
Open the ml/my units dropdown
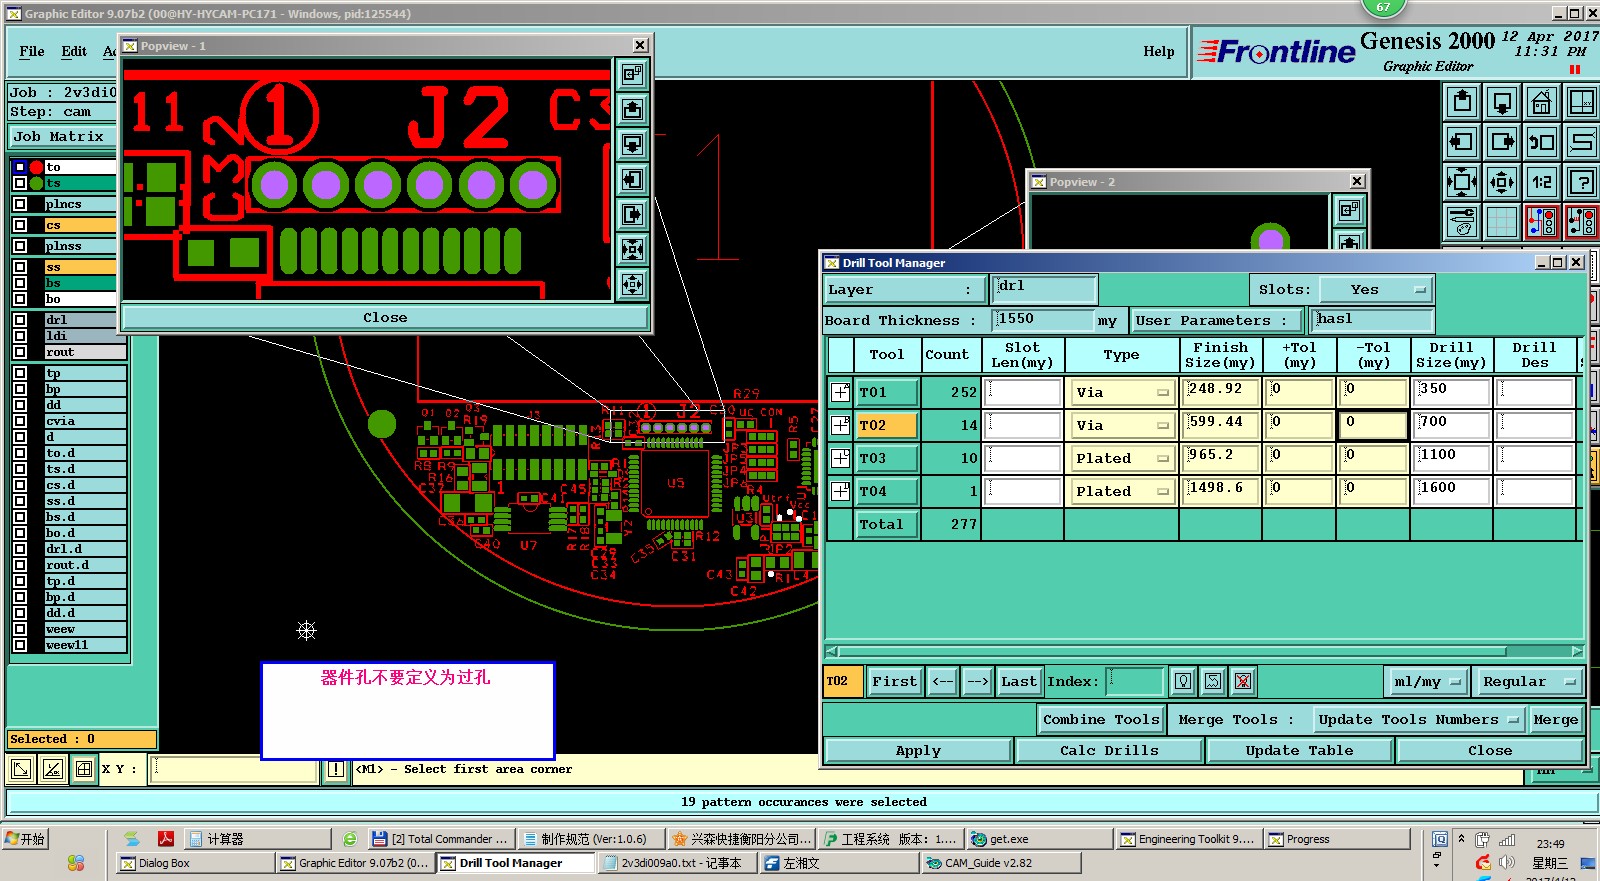point(1427,681)
